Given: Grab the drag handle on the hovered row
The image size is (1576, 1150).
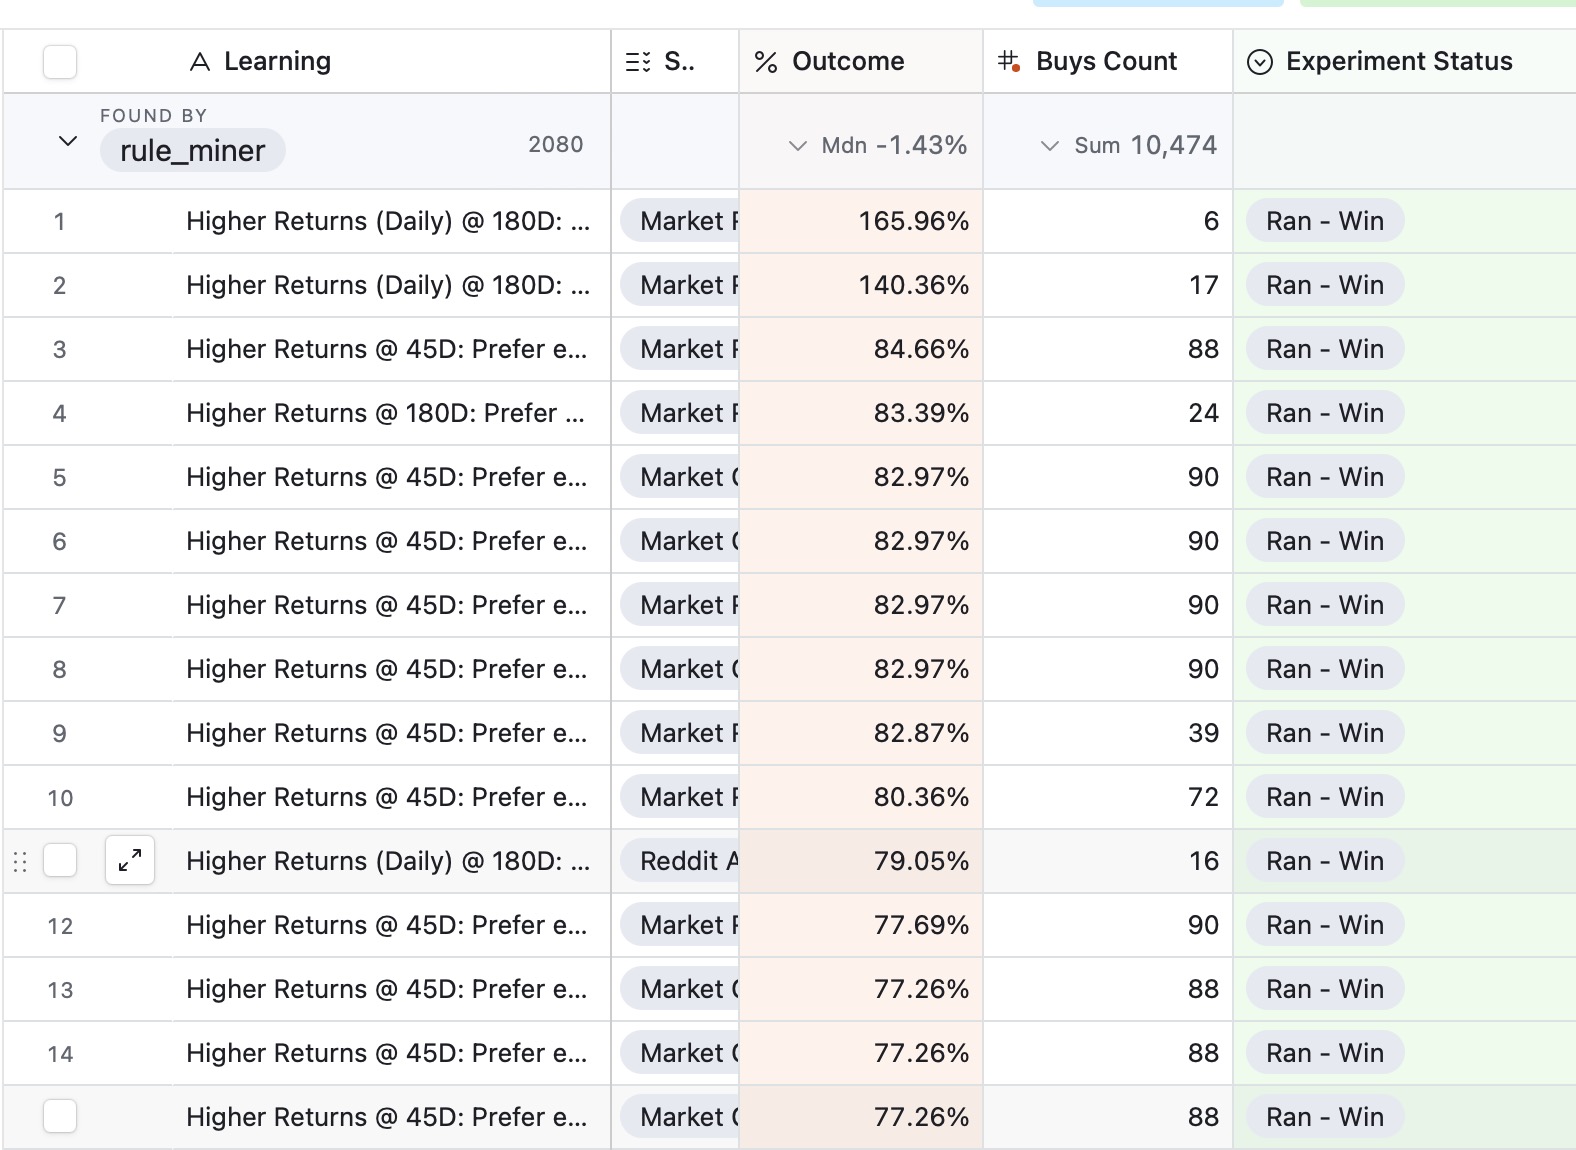Looking at the screenshot, I should point(19,861).
